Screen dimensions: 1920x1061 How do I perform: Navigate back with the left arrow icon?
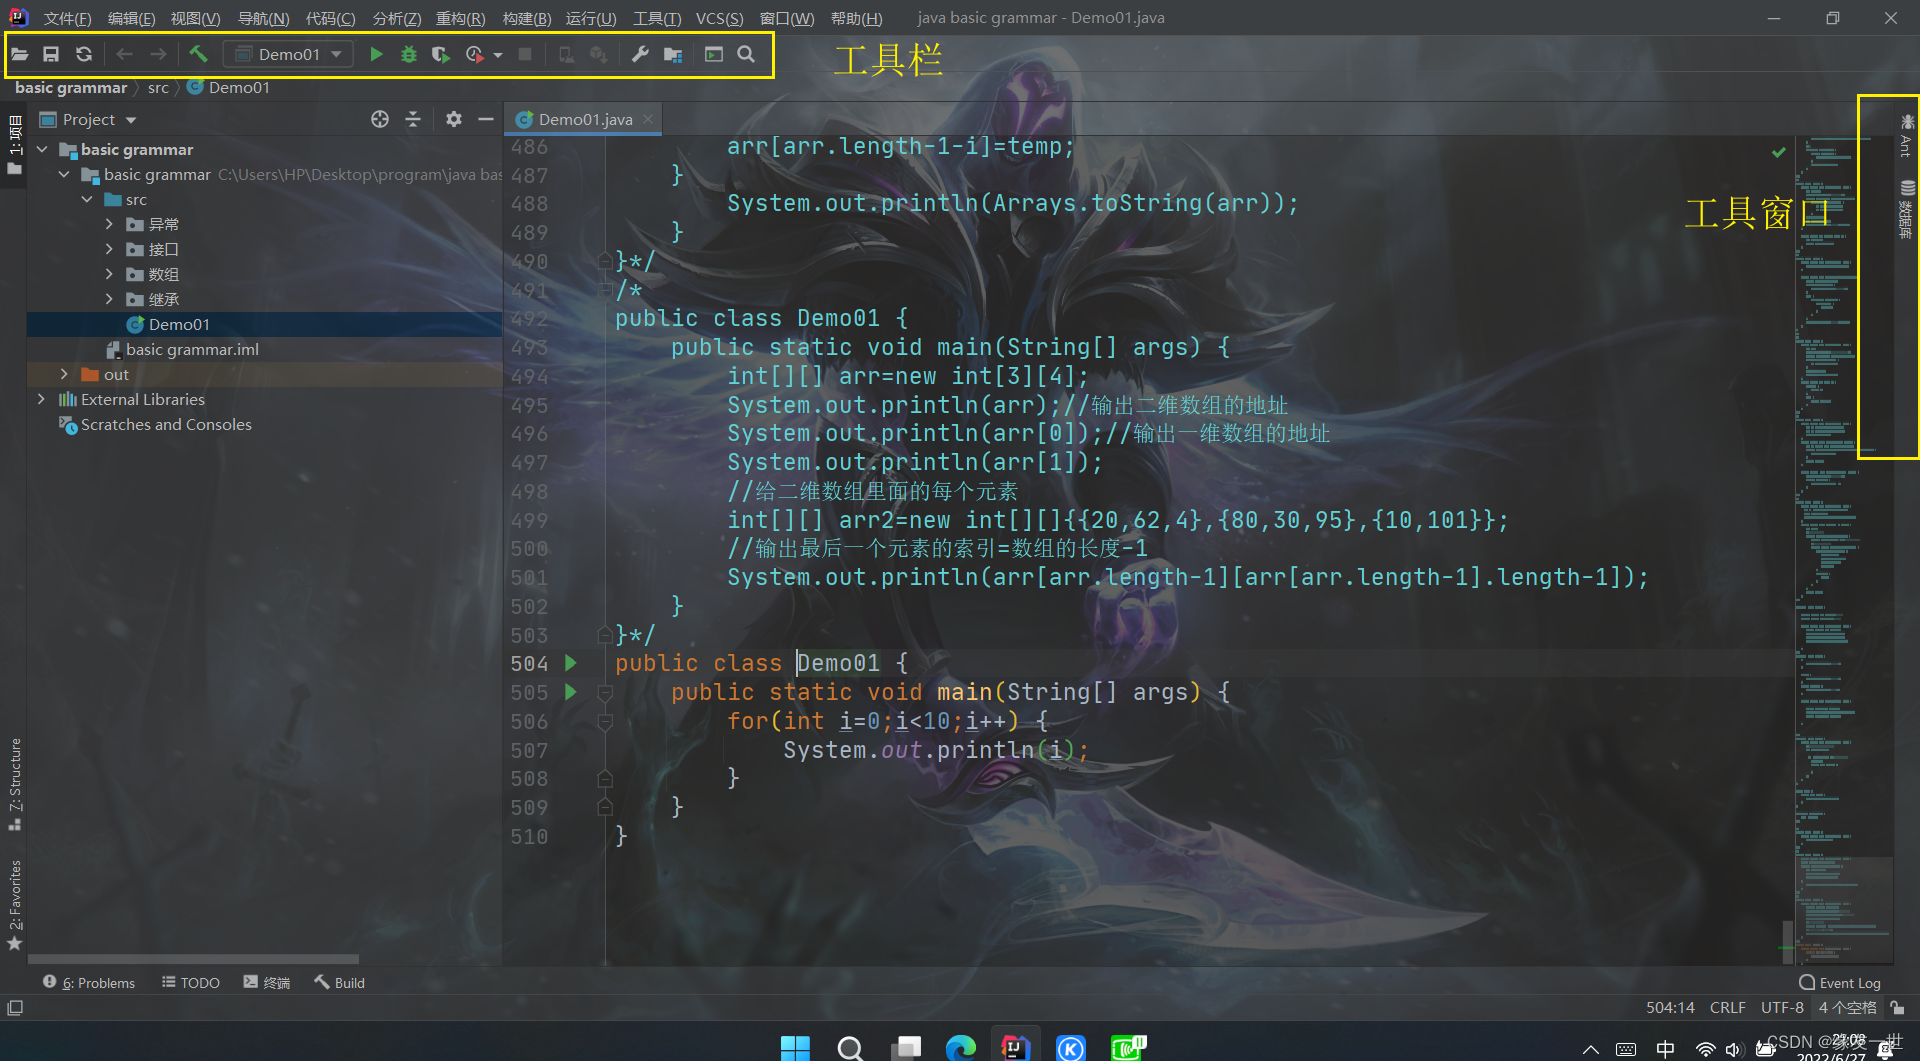pos(124,54)
